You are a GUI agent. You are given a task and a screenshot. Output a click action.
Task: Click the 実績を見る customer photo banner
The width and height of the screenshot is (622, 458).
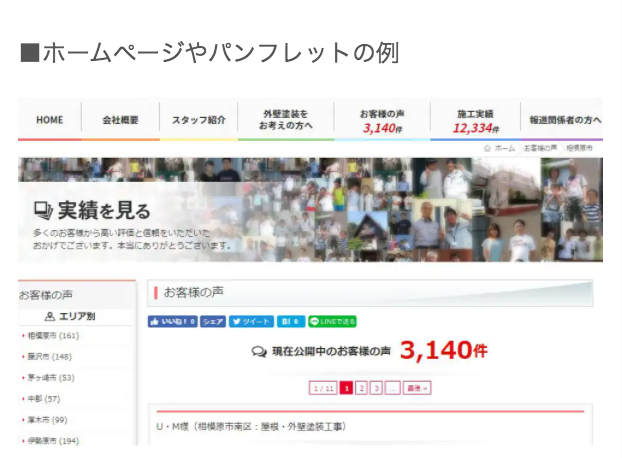pyautogui.click(x=310, y=210)
